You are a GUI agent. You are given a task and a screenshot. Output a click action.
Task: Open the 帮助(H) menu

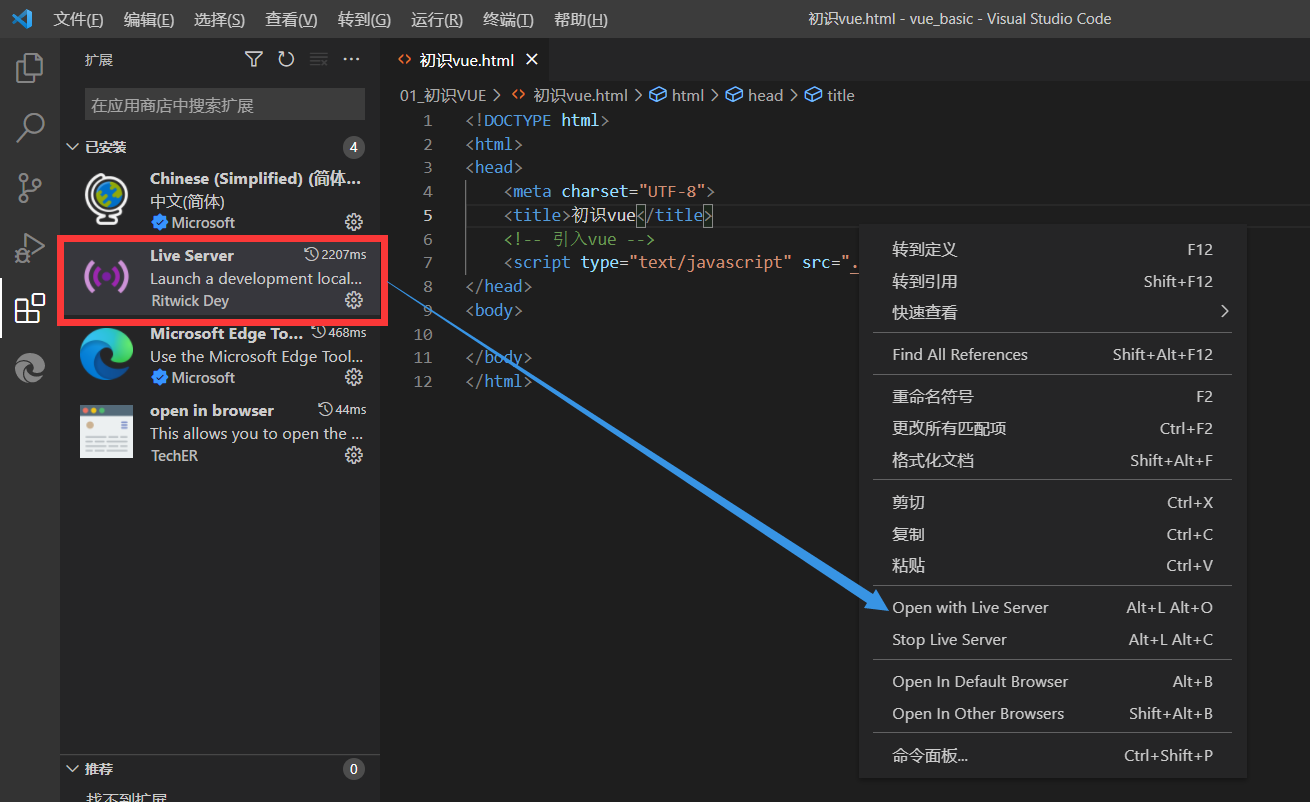coord(580,19)
